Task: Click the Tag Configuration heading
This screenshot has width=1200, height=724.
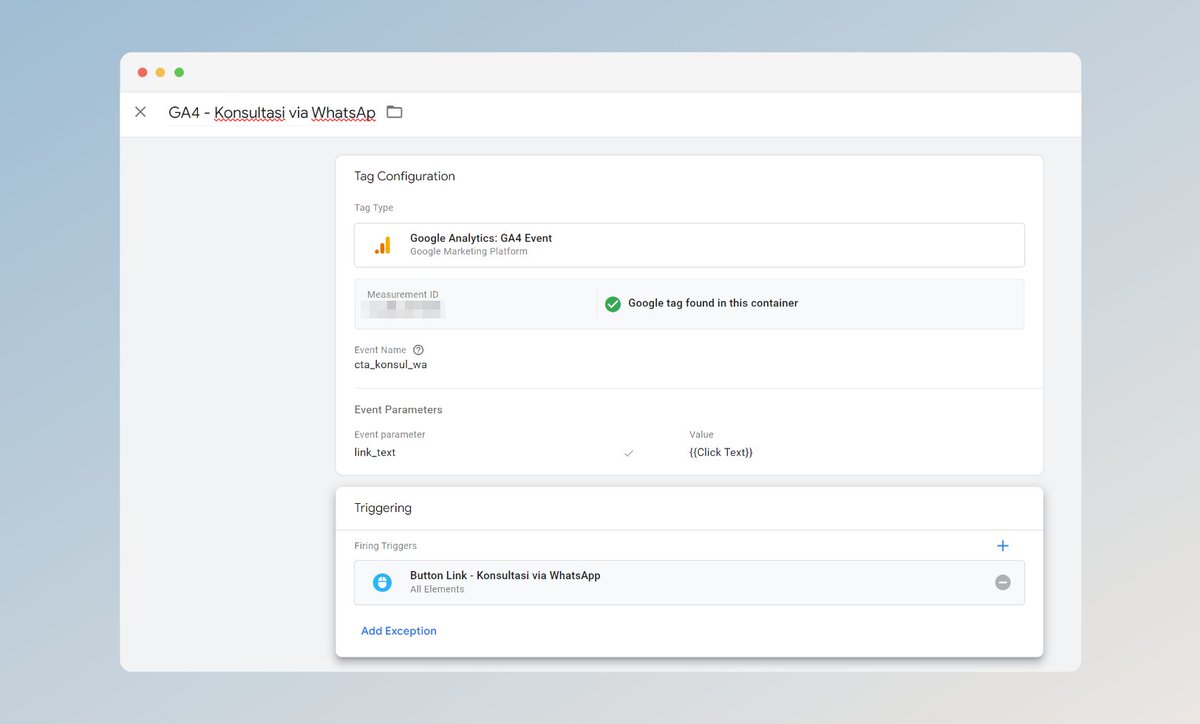Action: click(404, 176)
